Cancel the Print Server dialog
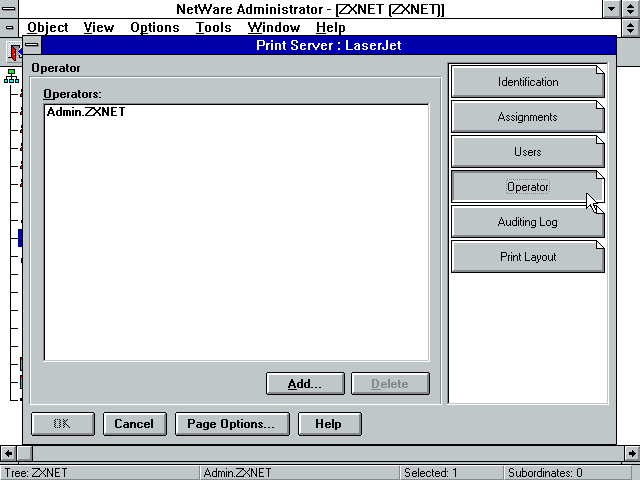The height and width of the screenshot is (480, 640). point(135,424)
